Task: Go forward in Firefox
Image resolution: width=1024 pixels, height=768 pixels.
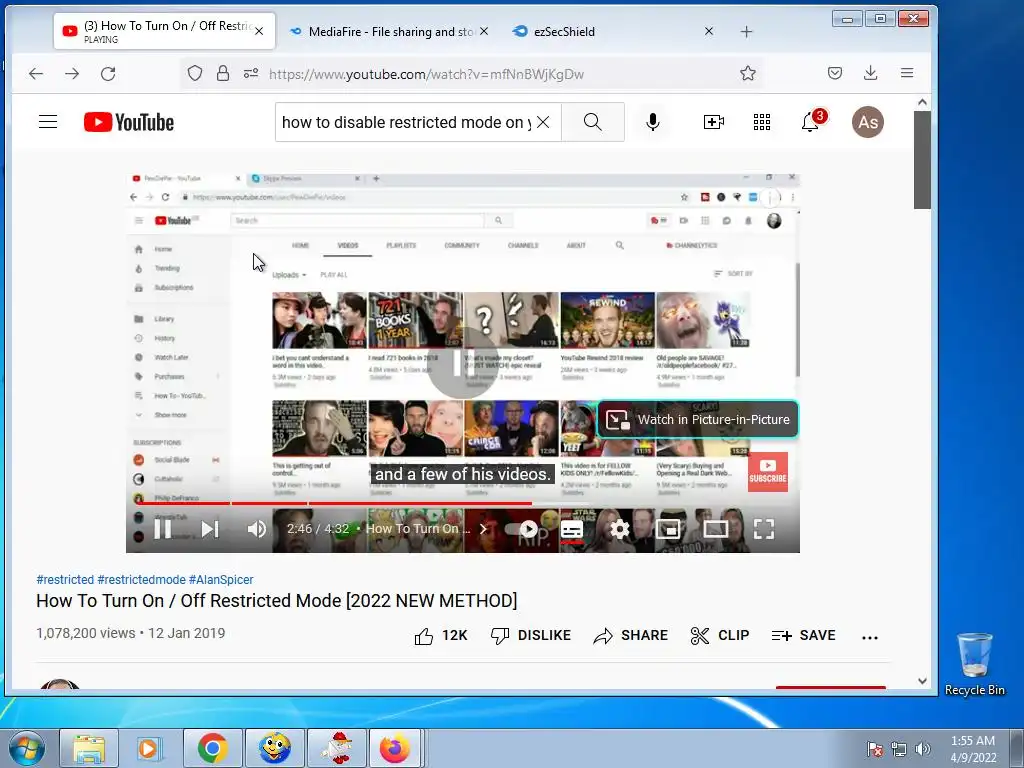Action: (x=72, y=74)
